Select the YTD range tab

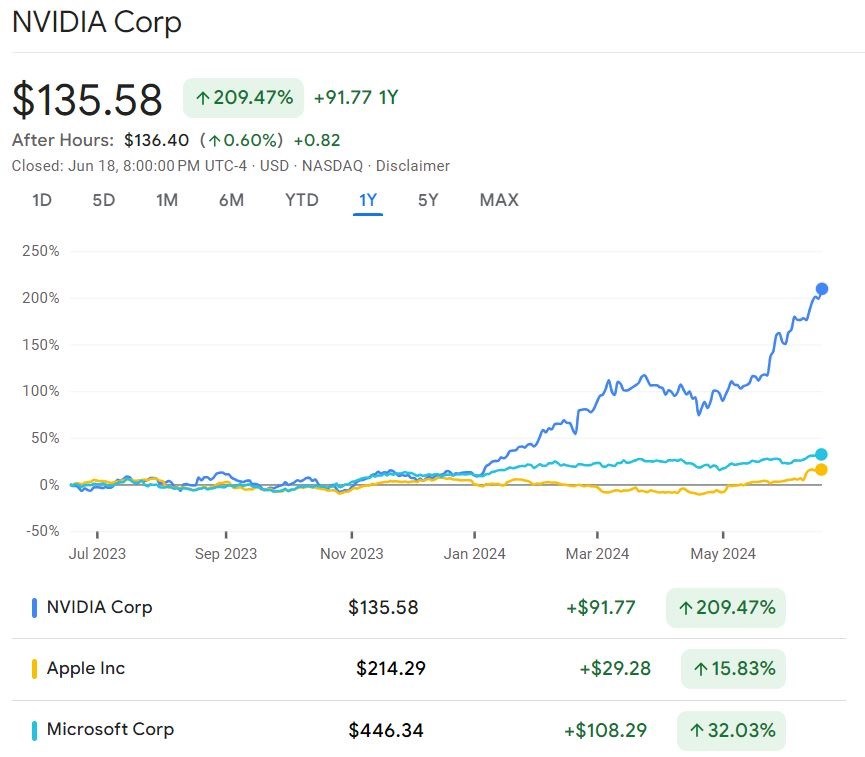(x=301, y=200)
